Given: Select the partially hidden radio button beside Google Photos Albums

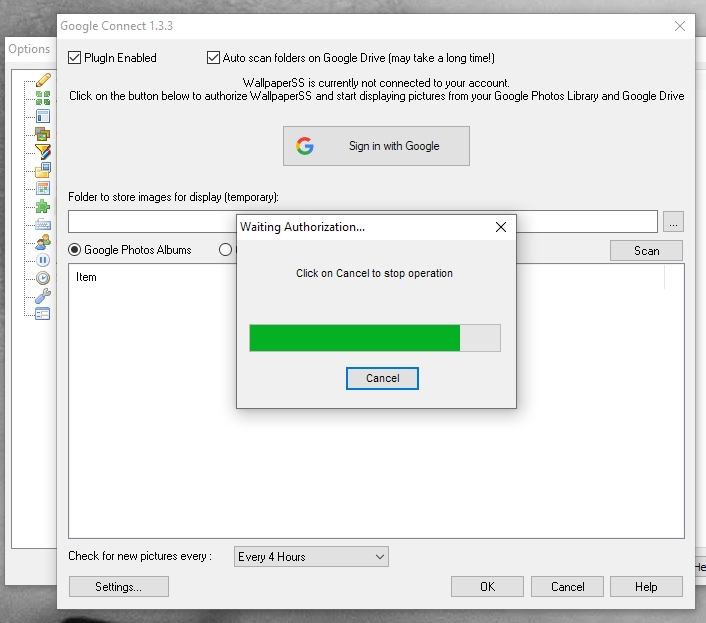Looking at the screenshot, I should point(225,250).
